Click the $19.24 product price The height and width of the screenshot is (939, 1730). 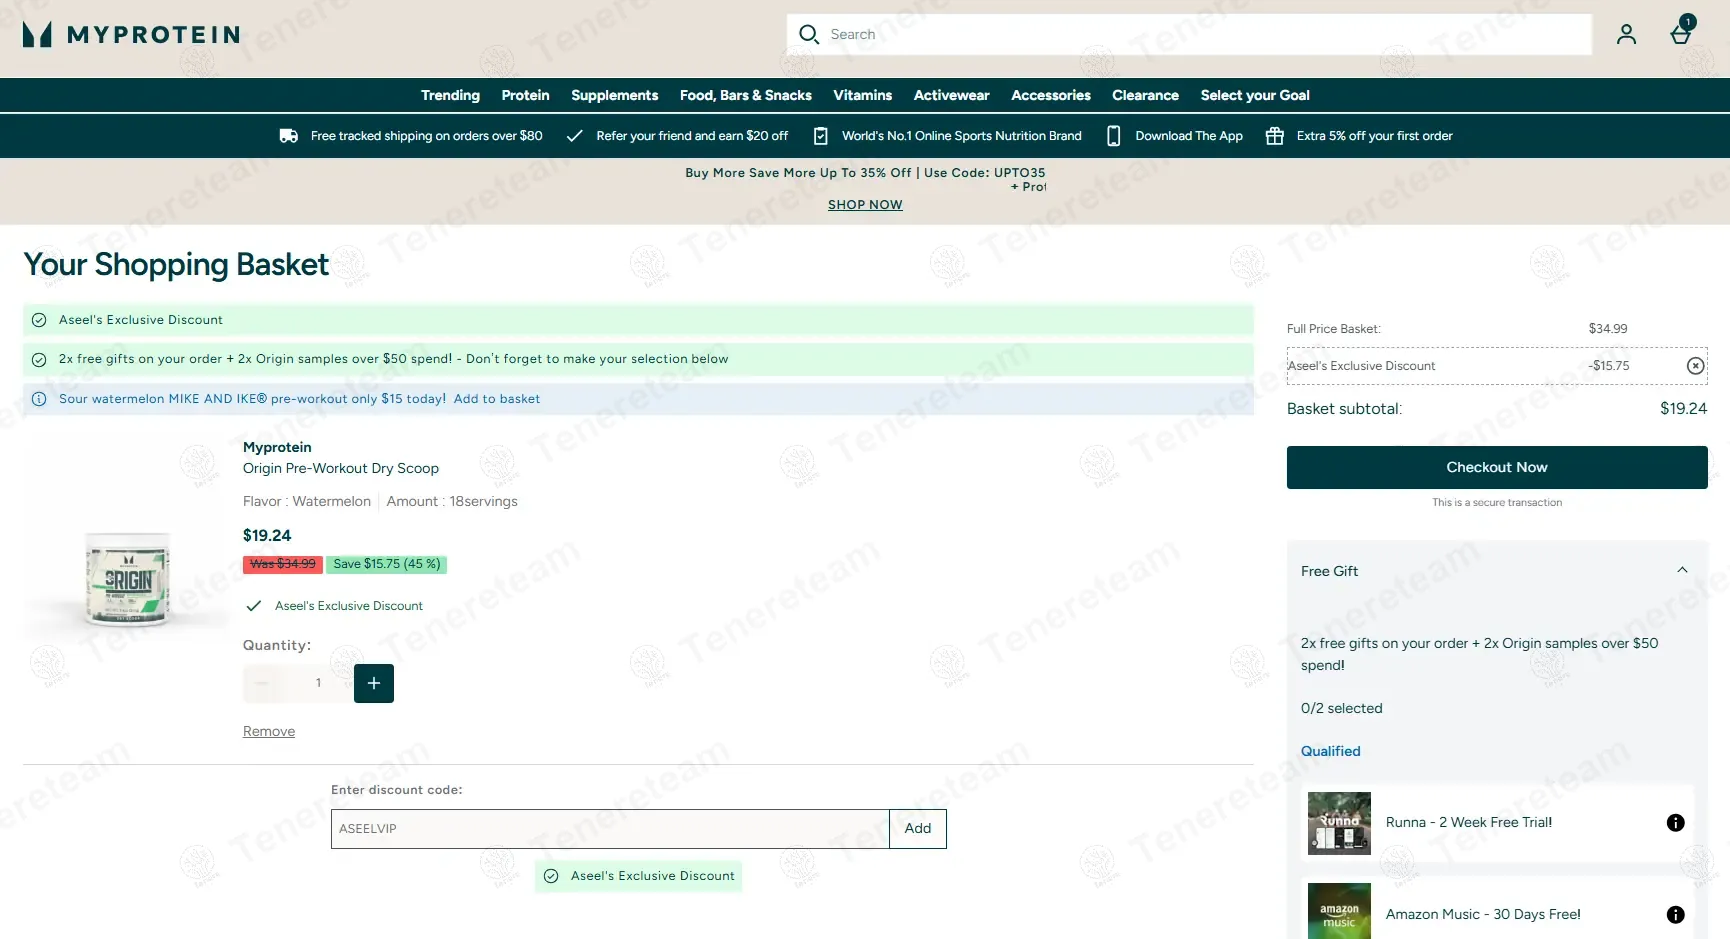(x=267, y=536)
